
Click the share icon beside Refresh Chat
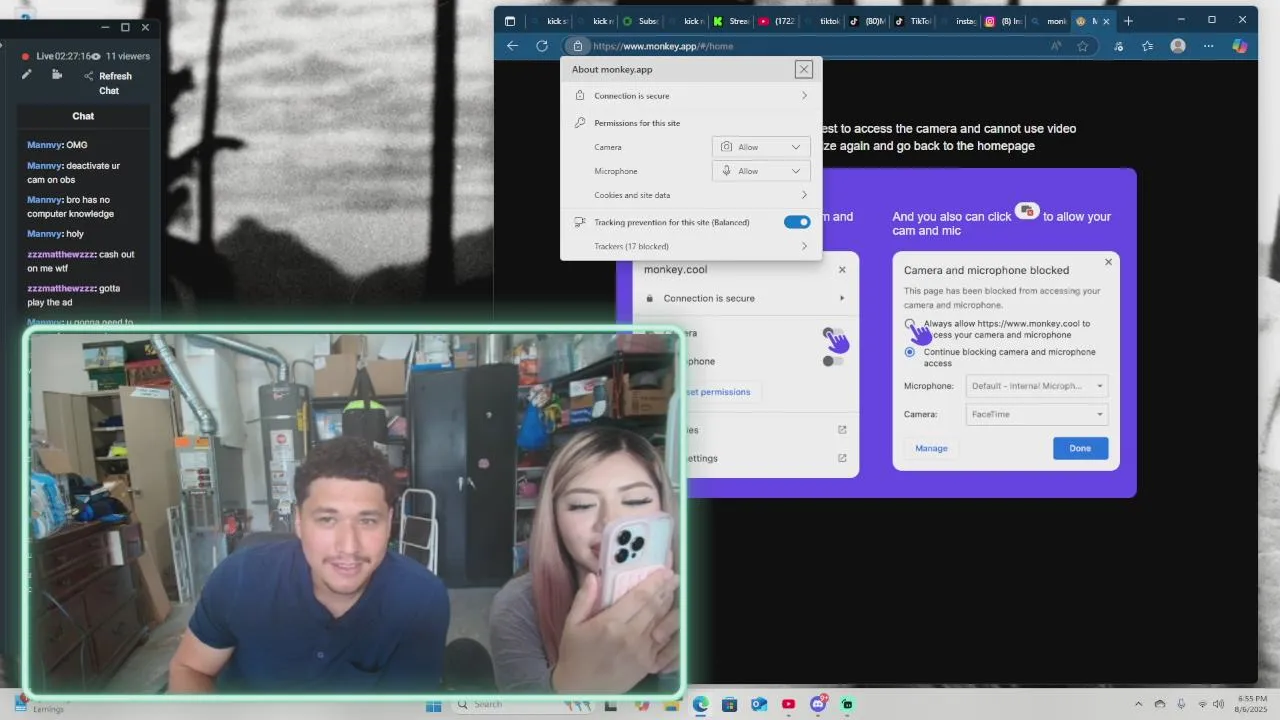[88, 76]
